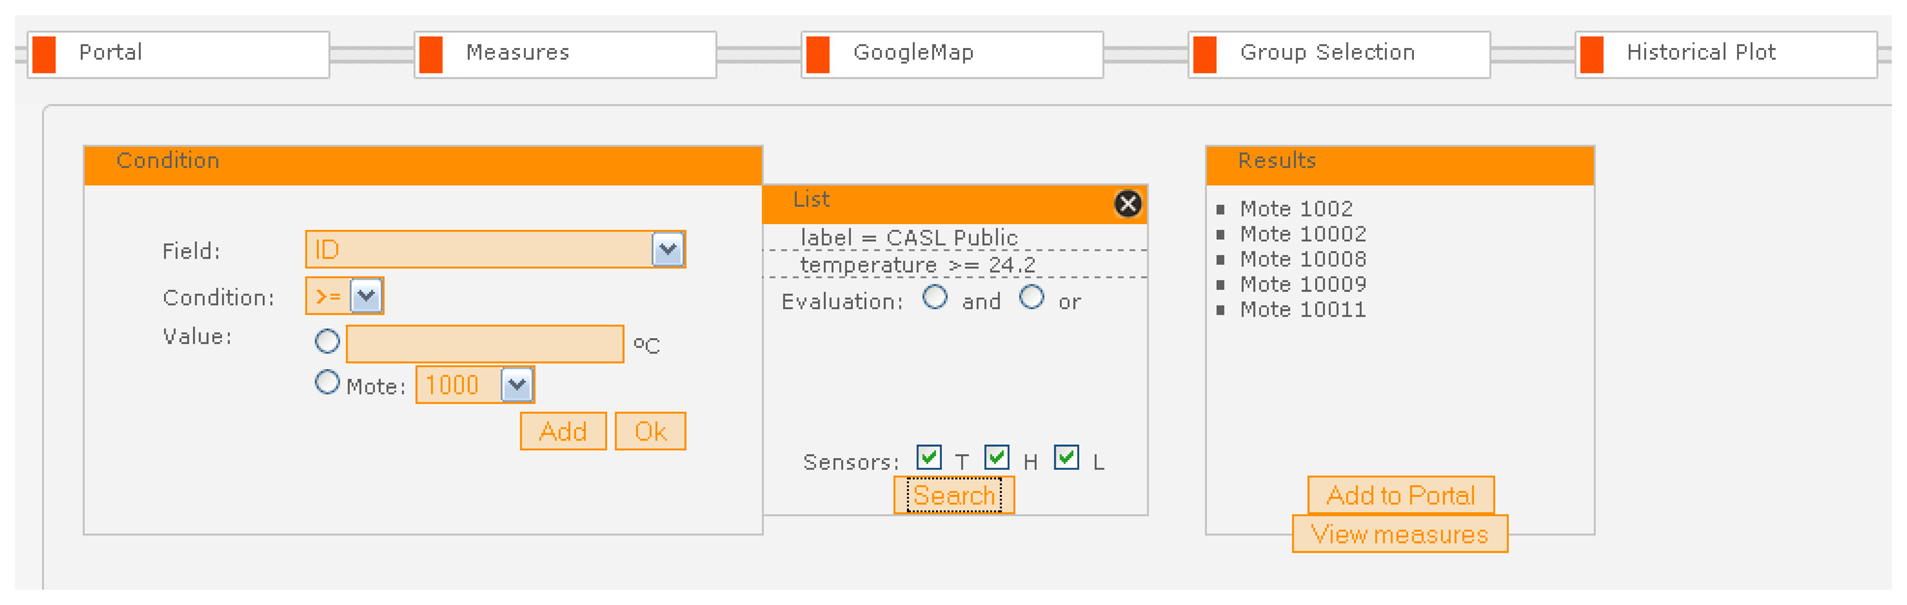Click the °C value input field

pos(485,344)
